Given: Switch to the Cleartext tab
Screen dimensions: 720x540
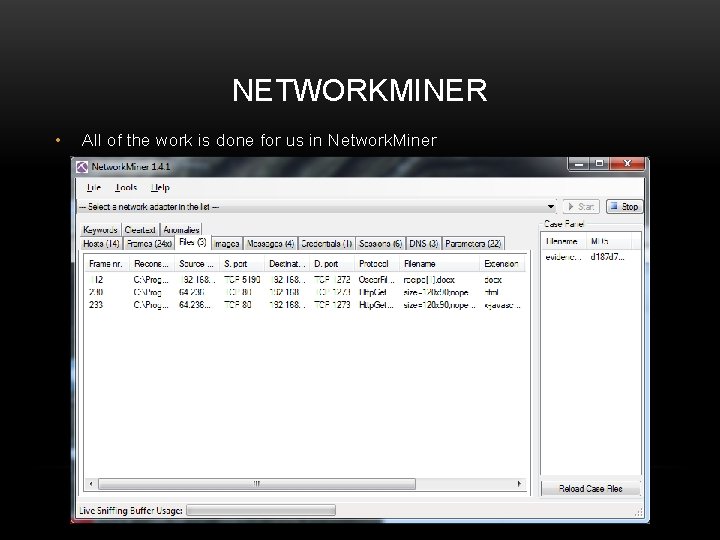Looking at the screenshot, I should [140, 230].
